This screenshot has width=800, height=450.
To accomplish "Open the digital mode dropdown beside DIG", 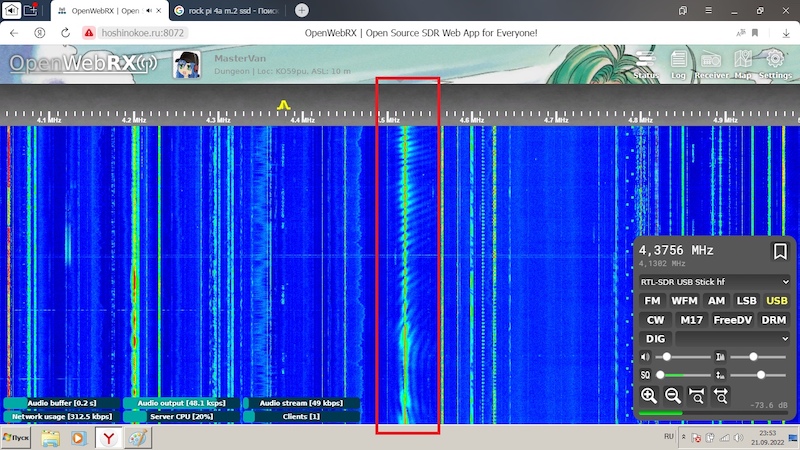I will click(x=732, y=339).
